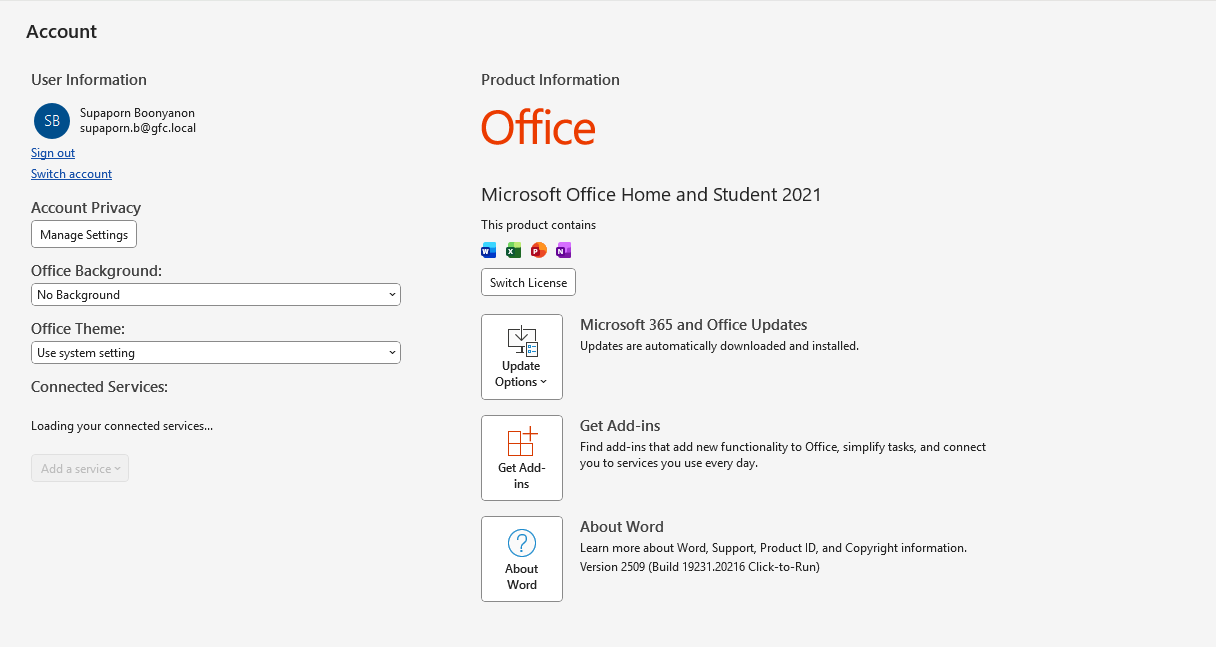Click the supaporn.b@gfc.local email text

[x=138, y=128]
